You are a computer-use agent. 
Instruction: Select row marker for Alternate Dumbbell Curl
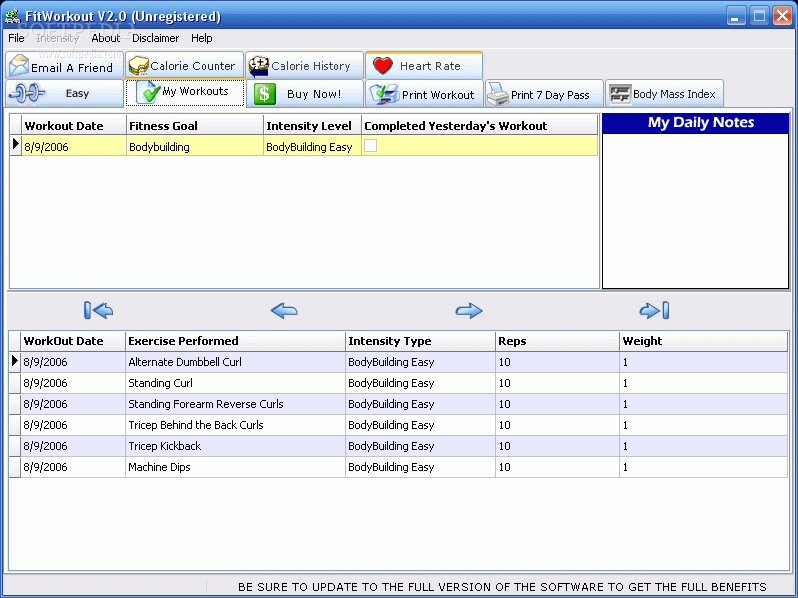point(15,361)
